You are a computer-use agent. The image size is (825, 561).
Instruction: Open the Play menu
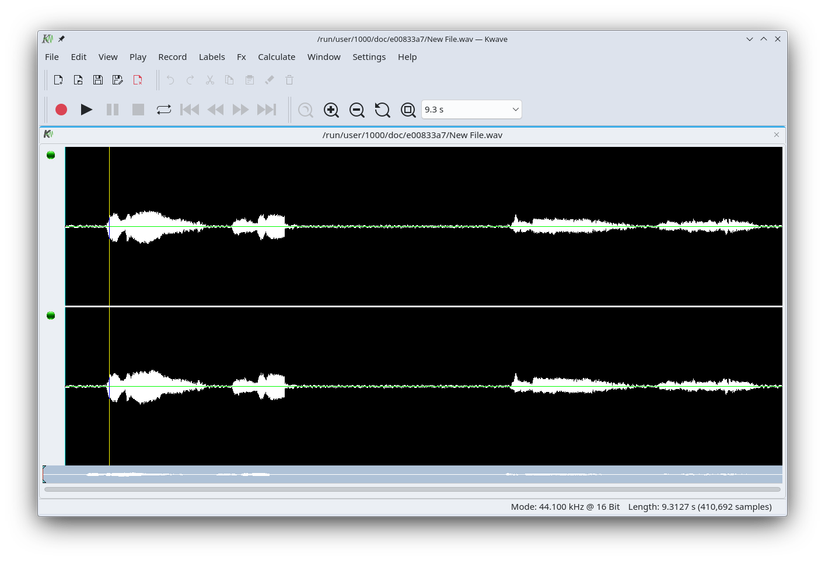point(138,57)
